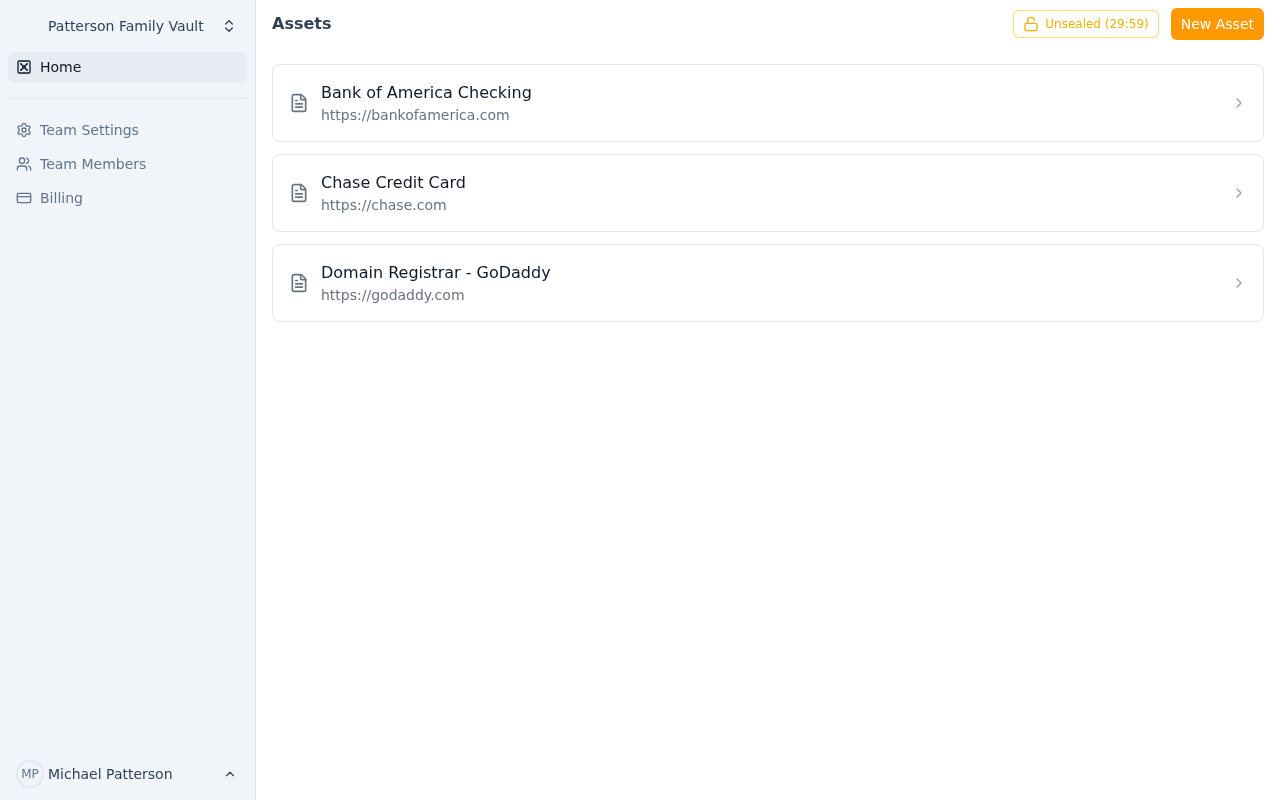The height and width of the screenshot is (800, 1280).
Task: Click the document icon beside Bank of America Checking
Action: [x=299, y=103]
